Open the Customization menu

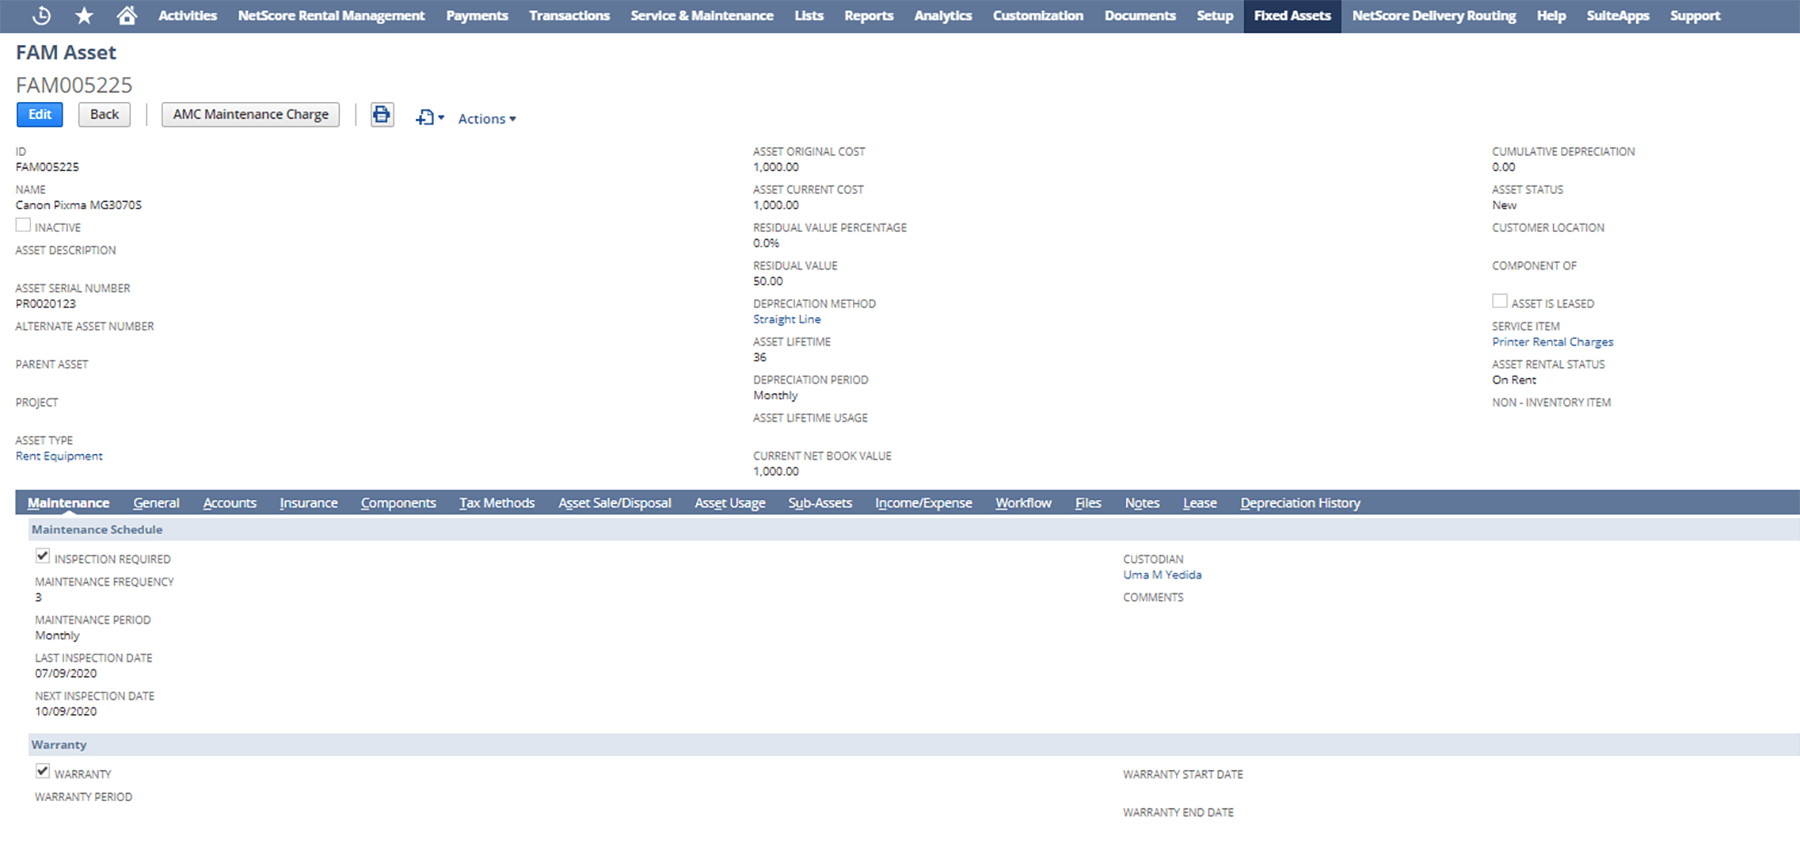coord(1038,16)
